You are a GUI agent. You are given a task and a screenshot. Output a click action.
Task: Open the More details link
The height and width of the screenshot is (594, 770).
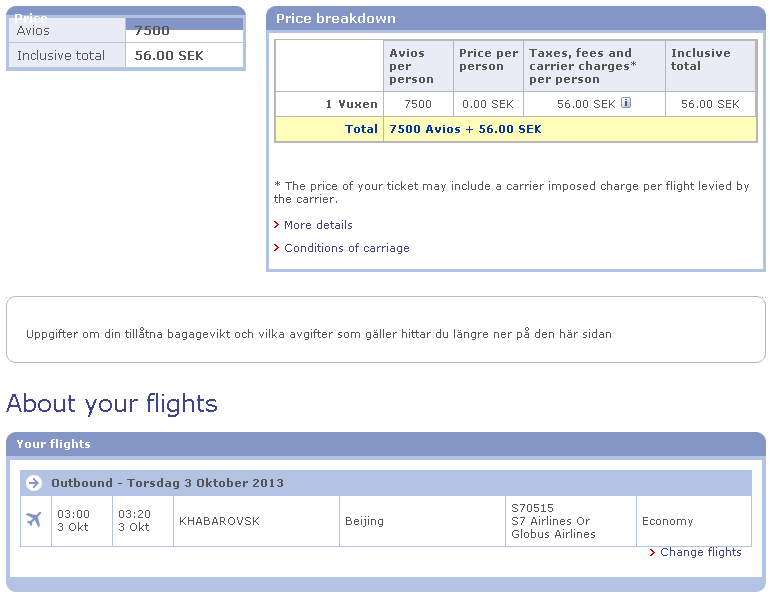318,225
